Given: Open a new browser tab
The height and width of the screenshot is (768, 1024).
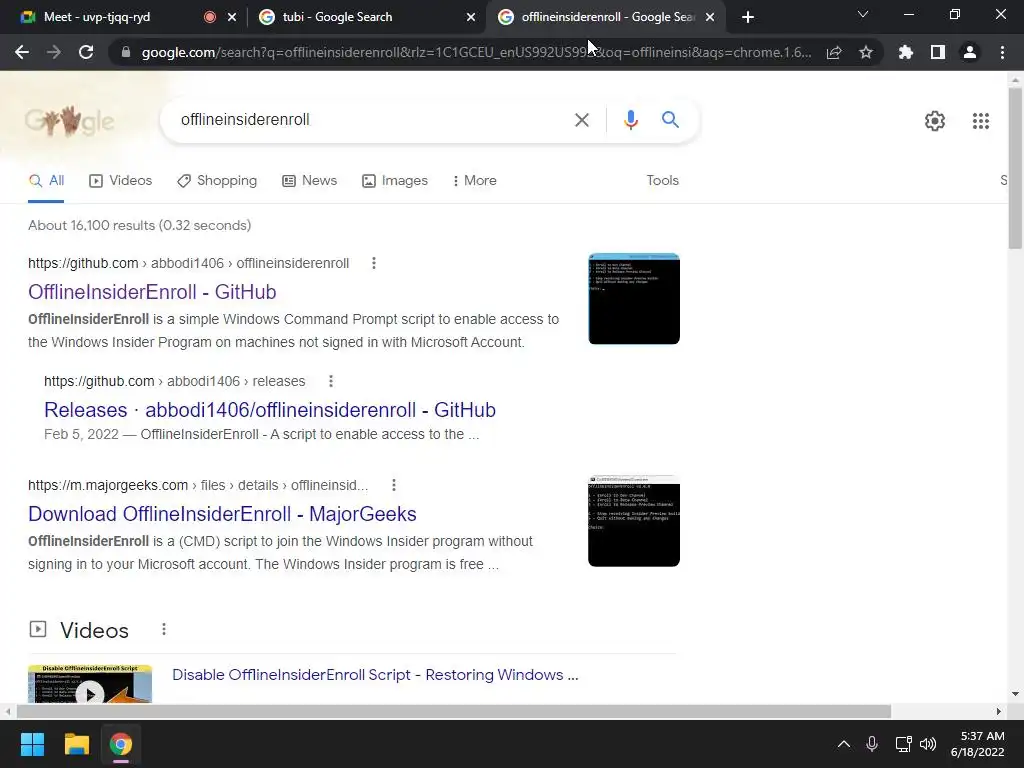Looking at the screenshot, I should coord(748,17).
